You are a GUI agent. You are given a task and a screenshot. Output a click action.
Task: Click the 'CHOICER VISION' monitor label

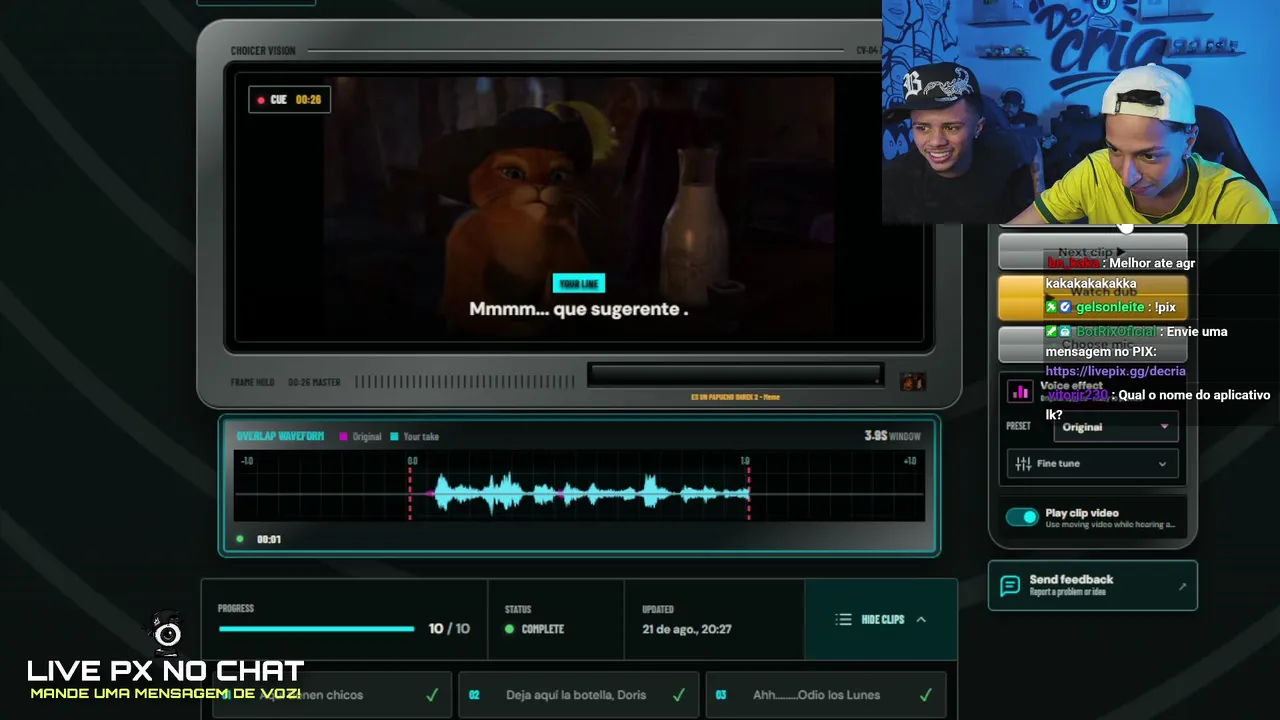263,51
